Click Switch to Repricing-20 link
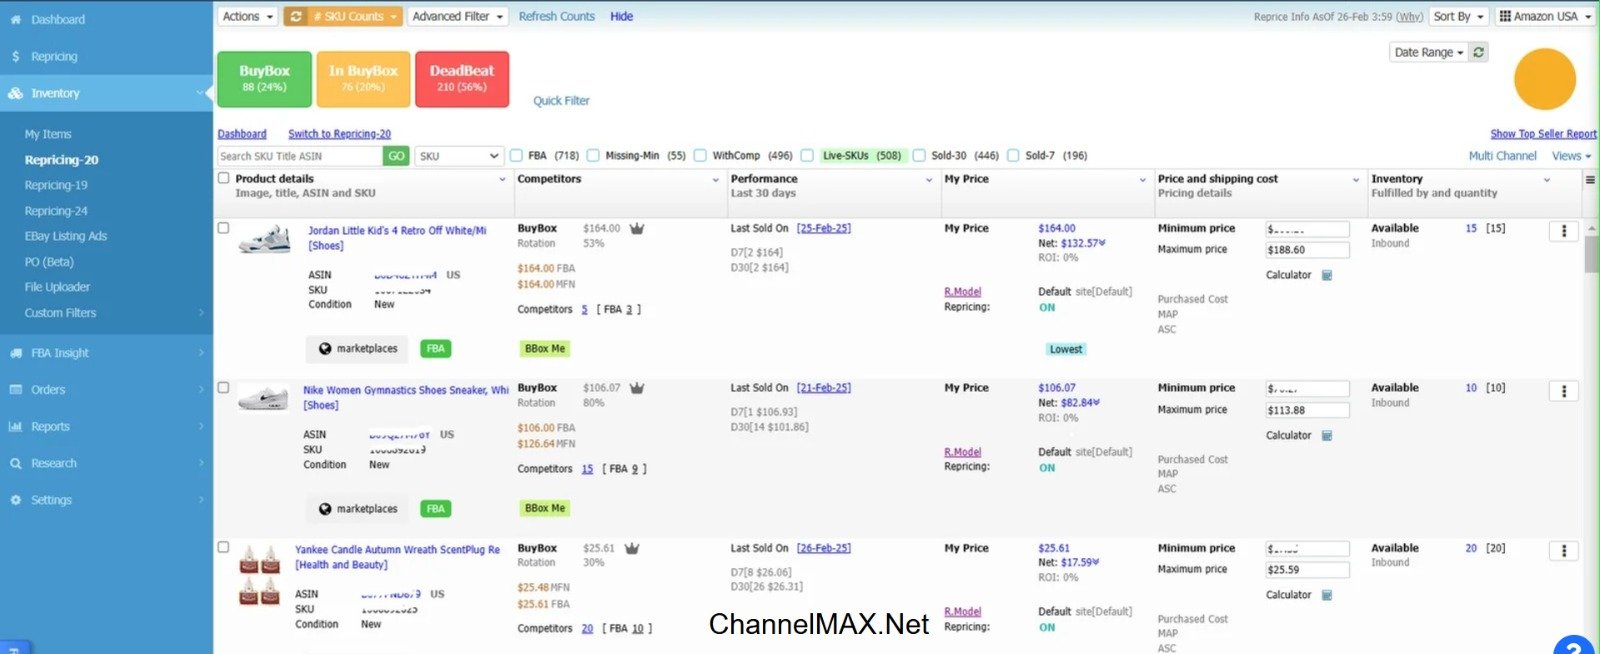 click(339, 134)
